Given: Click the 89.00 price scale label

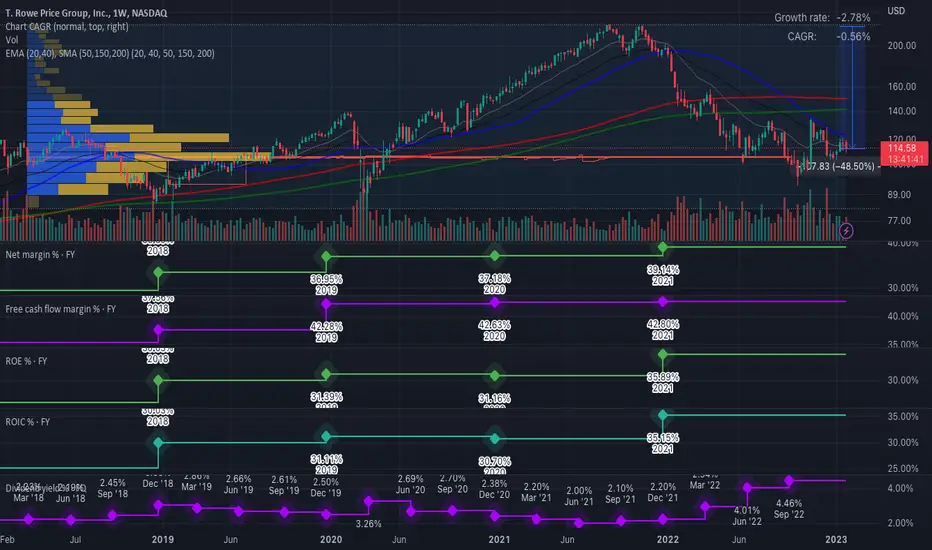Looking at the screenshot, I should point(899,194).
